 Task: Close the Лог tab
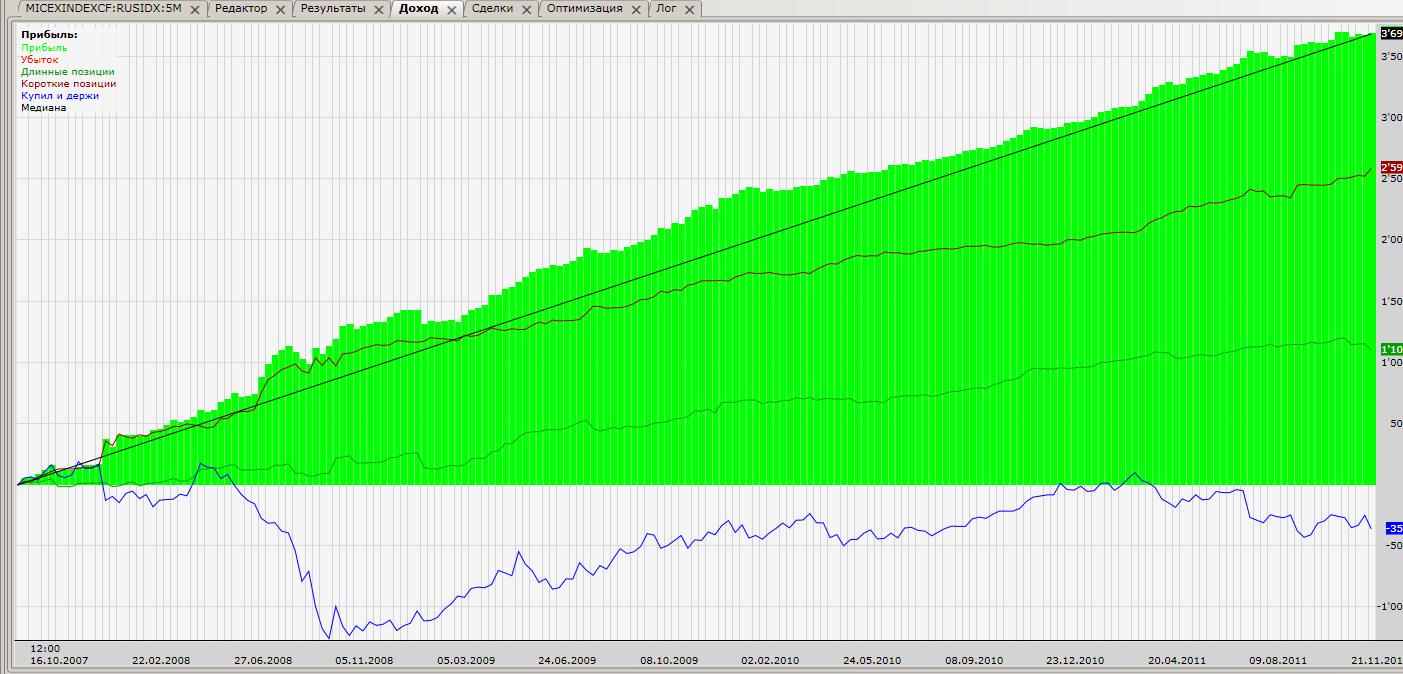[x=689, y=9]
